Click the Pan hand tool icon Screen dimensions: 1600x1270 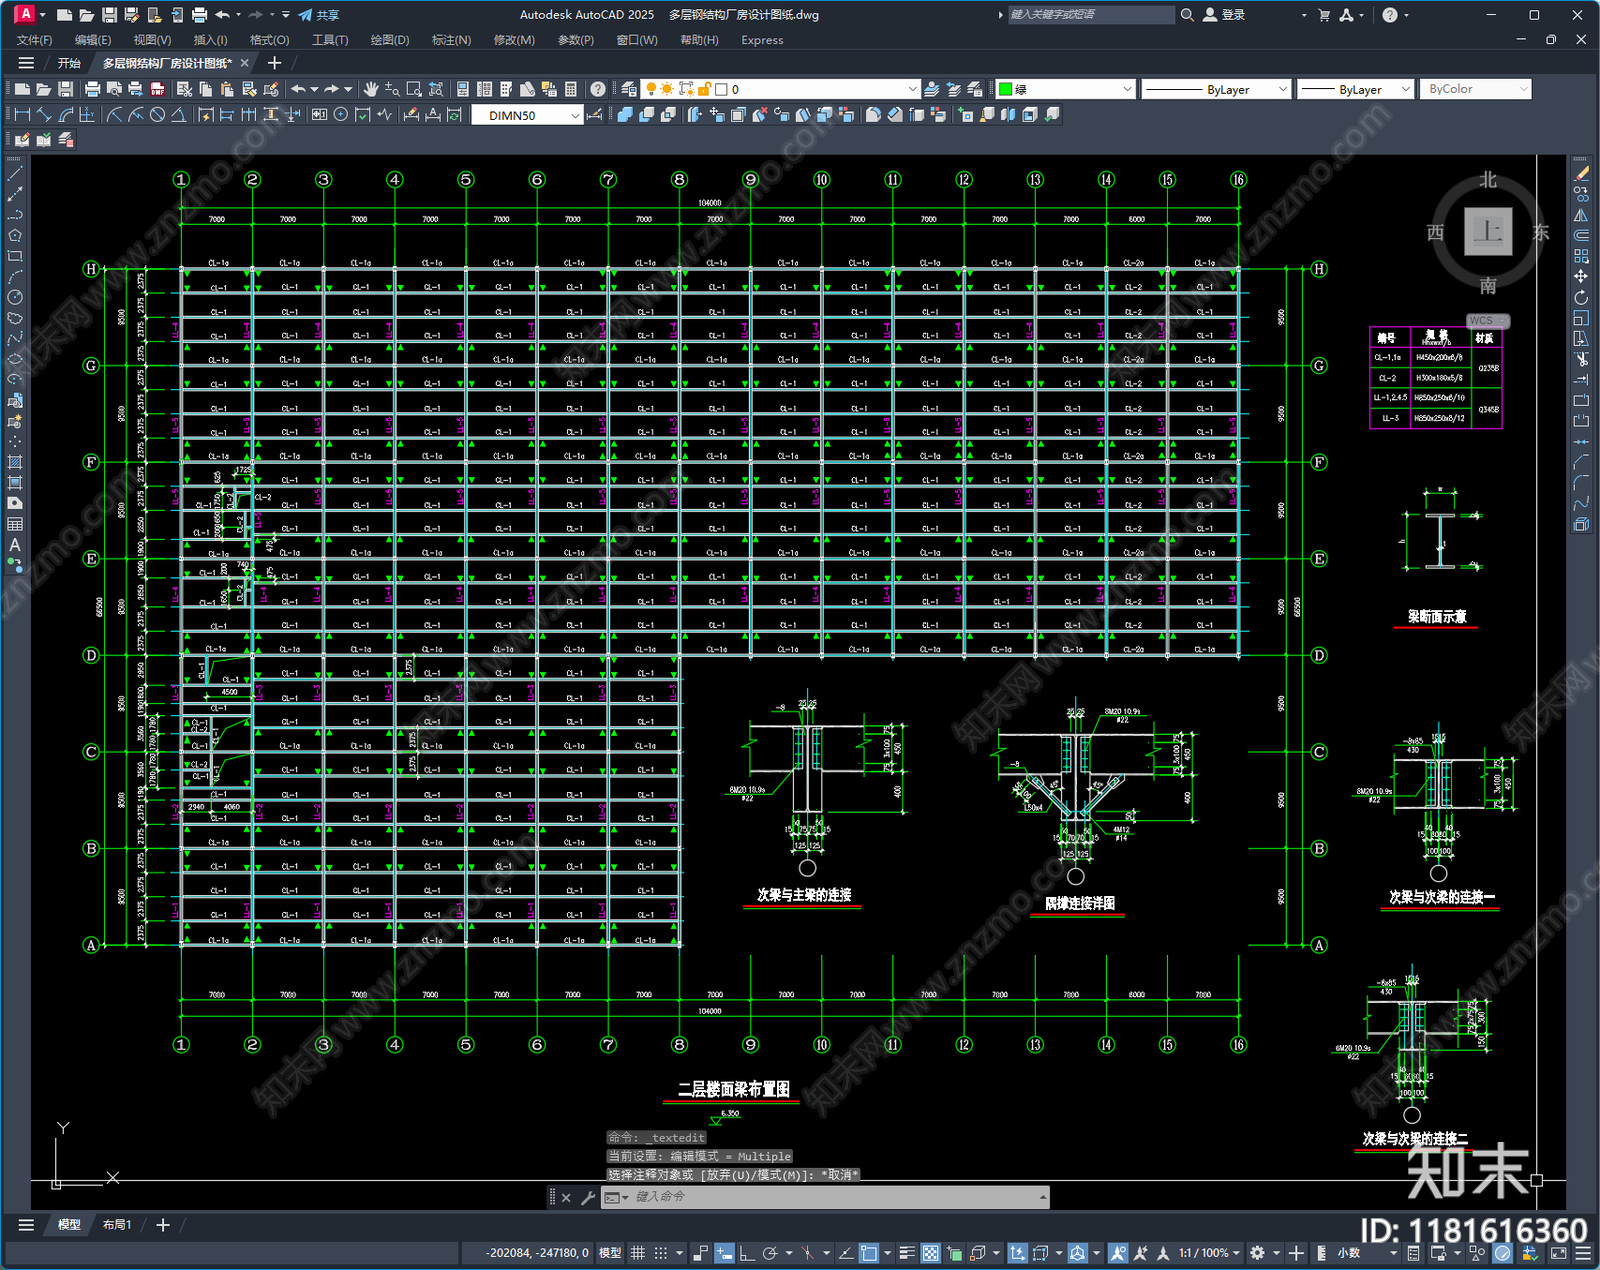tap(371, 89)
